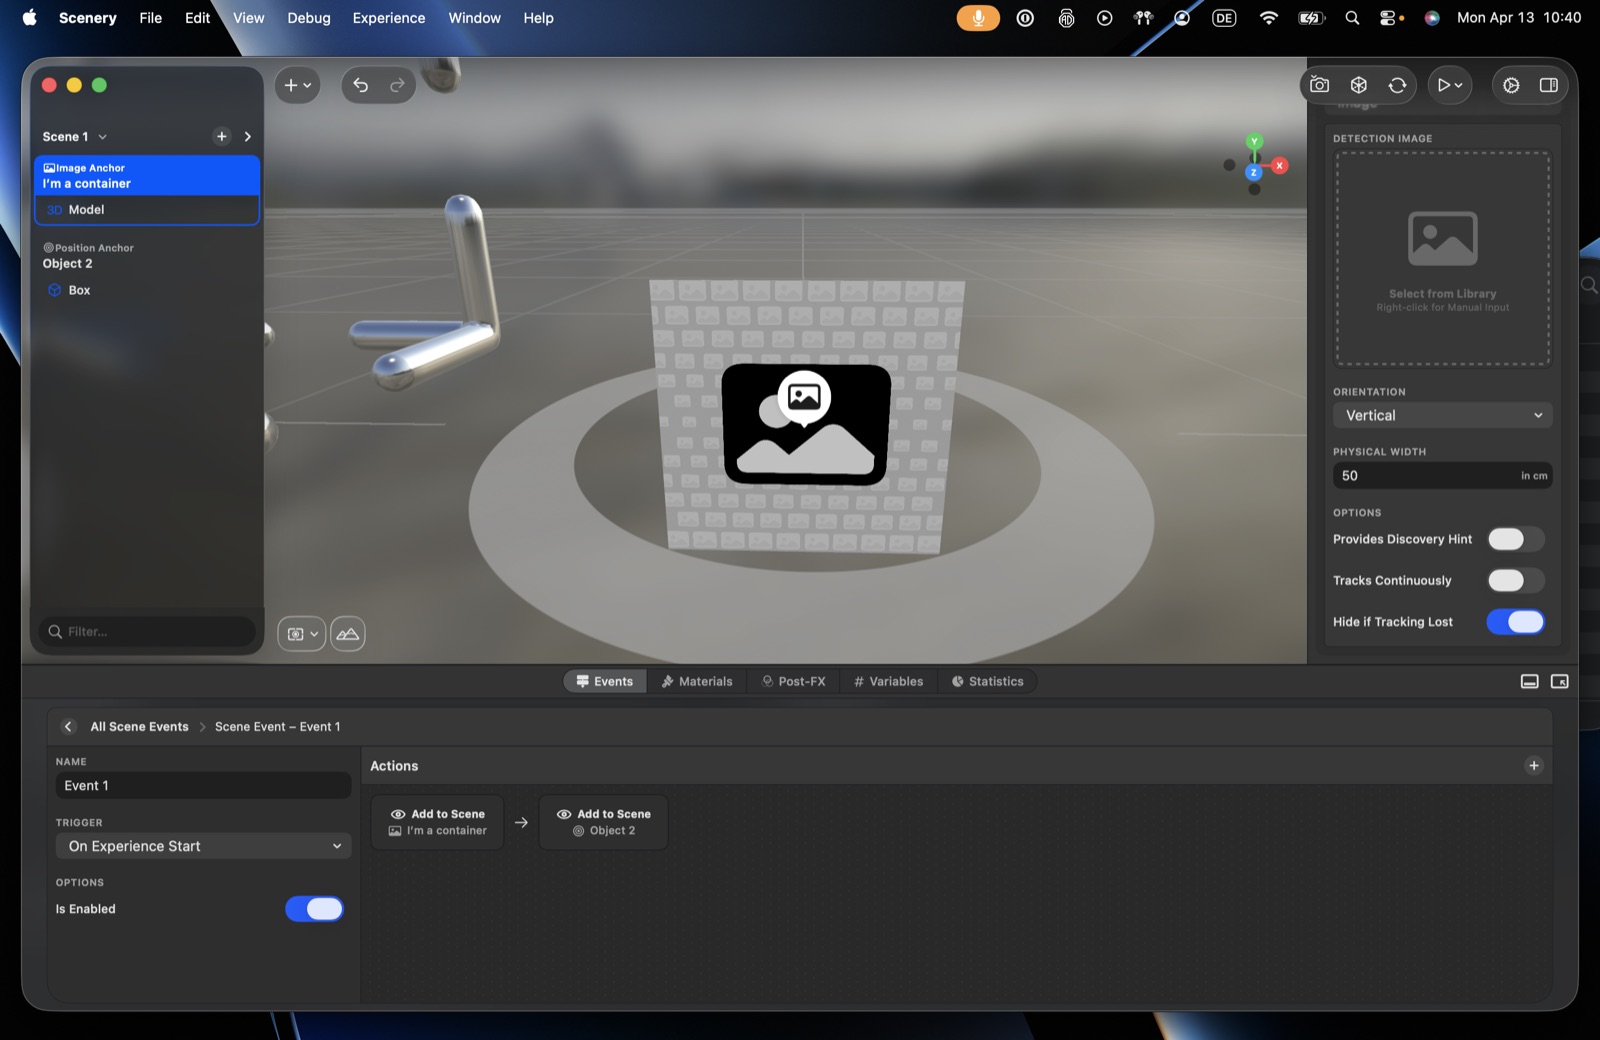Click the All Scene Events breadcrumb
Image resolution: width=1600 pixels, height=1040 pixels.
pos(139,727)
